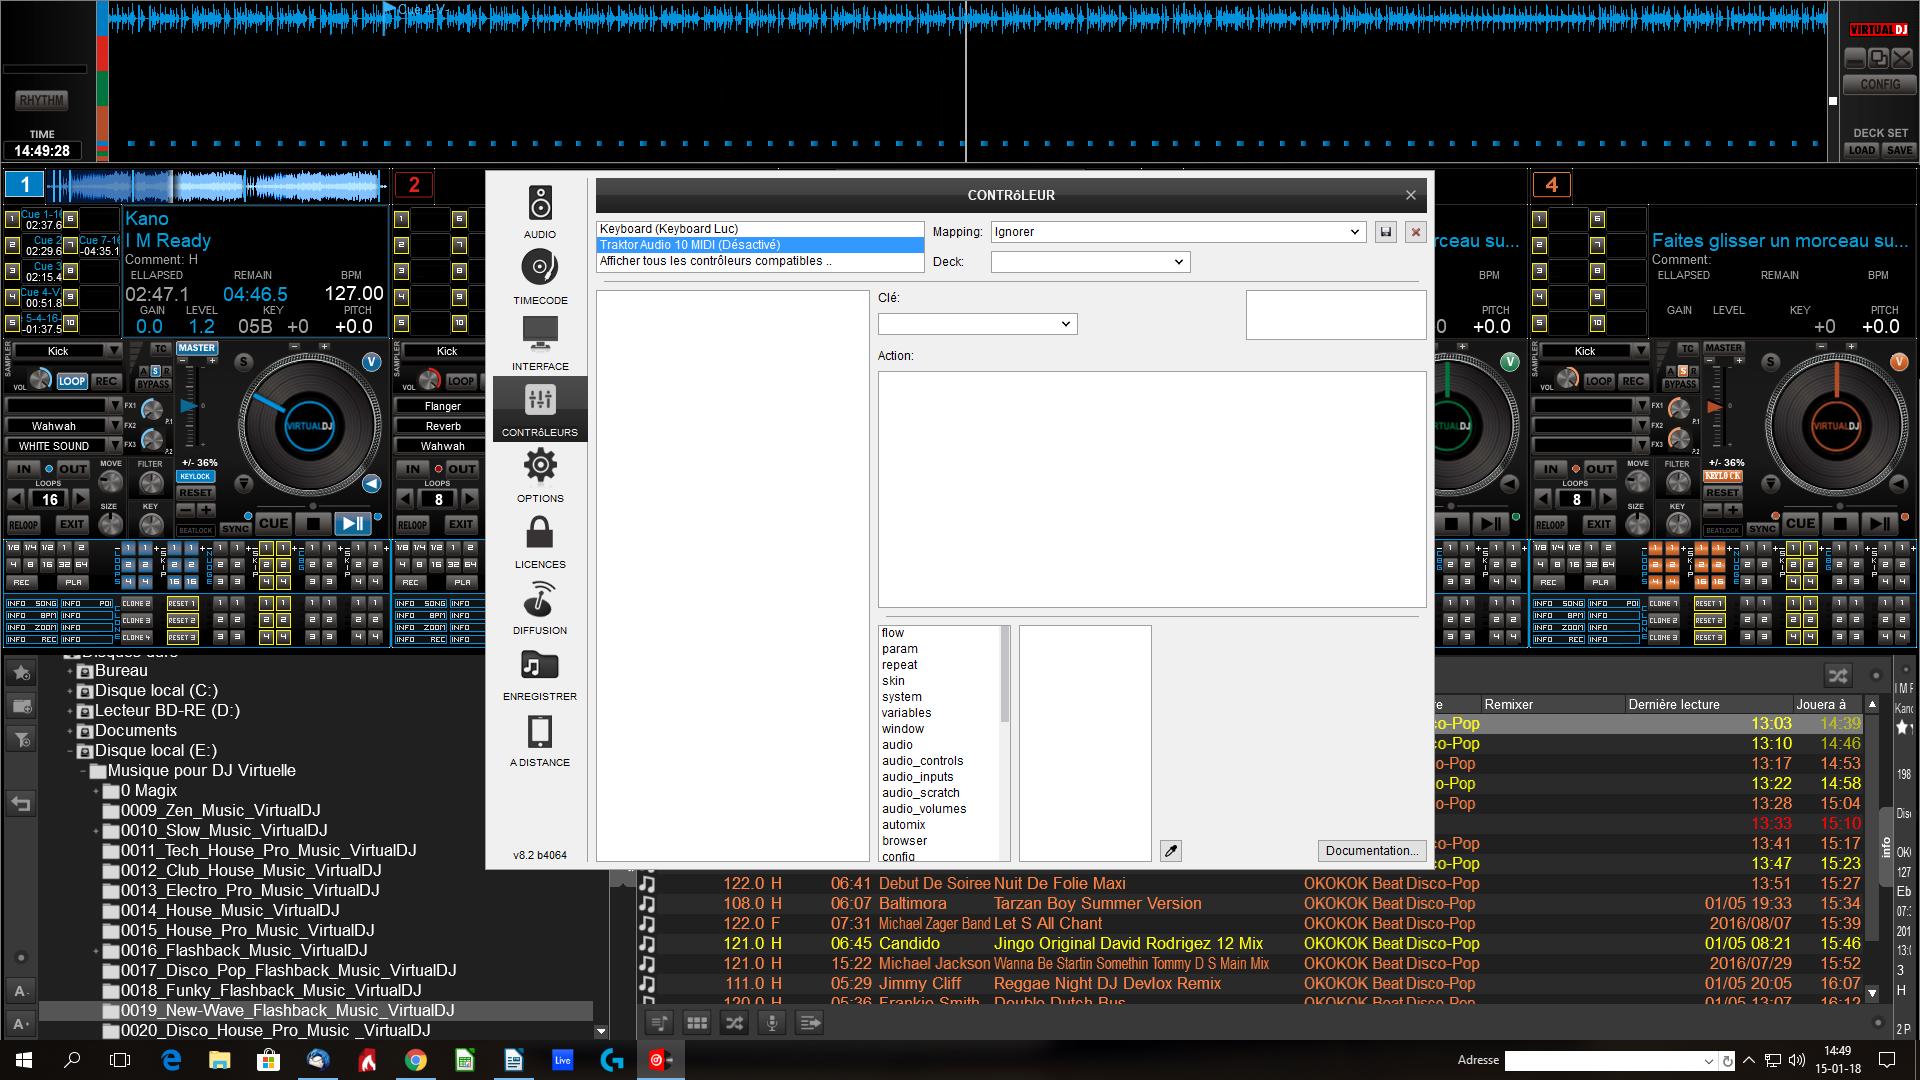Screen dimensions: 1920x1080
Task: Expand the 0010_Slow_Music_VirtualDJ folder
Action: (x=97, y=831)
